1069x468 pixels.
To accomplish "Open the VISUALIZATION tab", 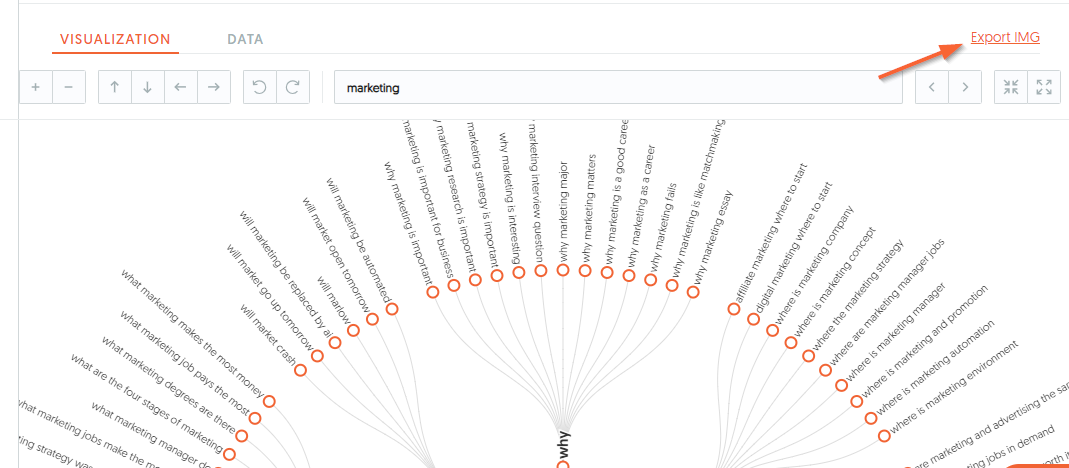I will (115, 40).
